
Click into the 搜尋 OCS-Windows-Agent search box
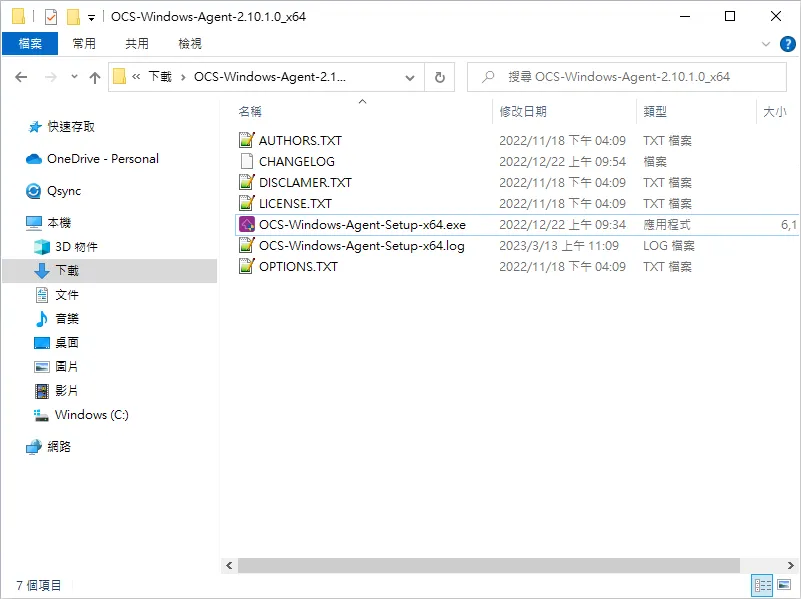(627, 77)
